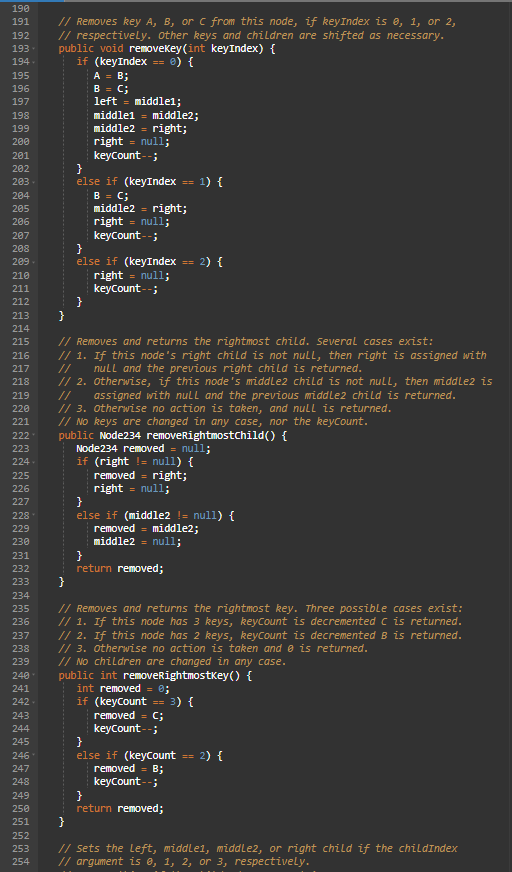The width and height of the screenshot is (512, 872).
Task: Click line number 215 in the gutter
Action: 20,342
